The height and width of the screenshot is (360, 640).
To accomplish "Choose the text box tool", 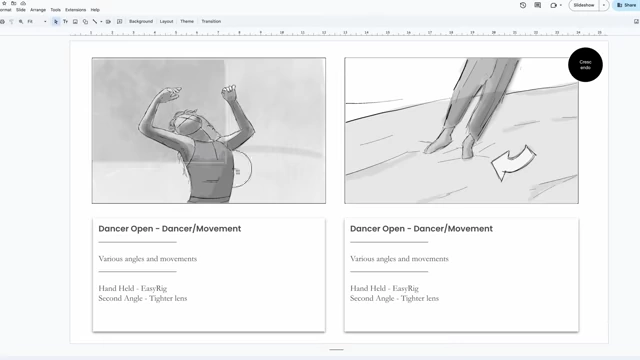I will (65, 22).
